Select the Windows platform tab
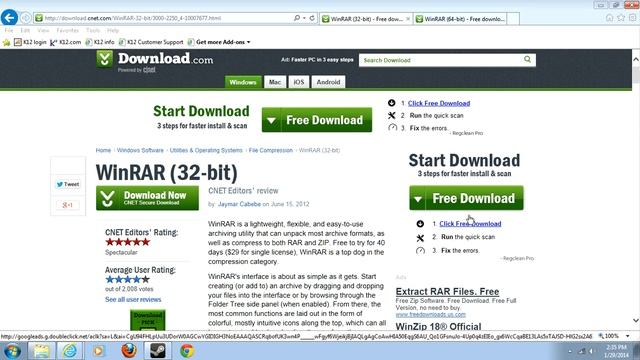 (242, 82)
